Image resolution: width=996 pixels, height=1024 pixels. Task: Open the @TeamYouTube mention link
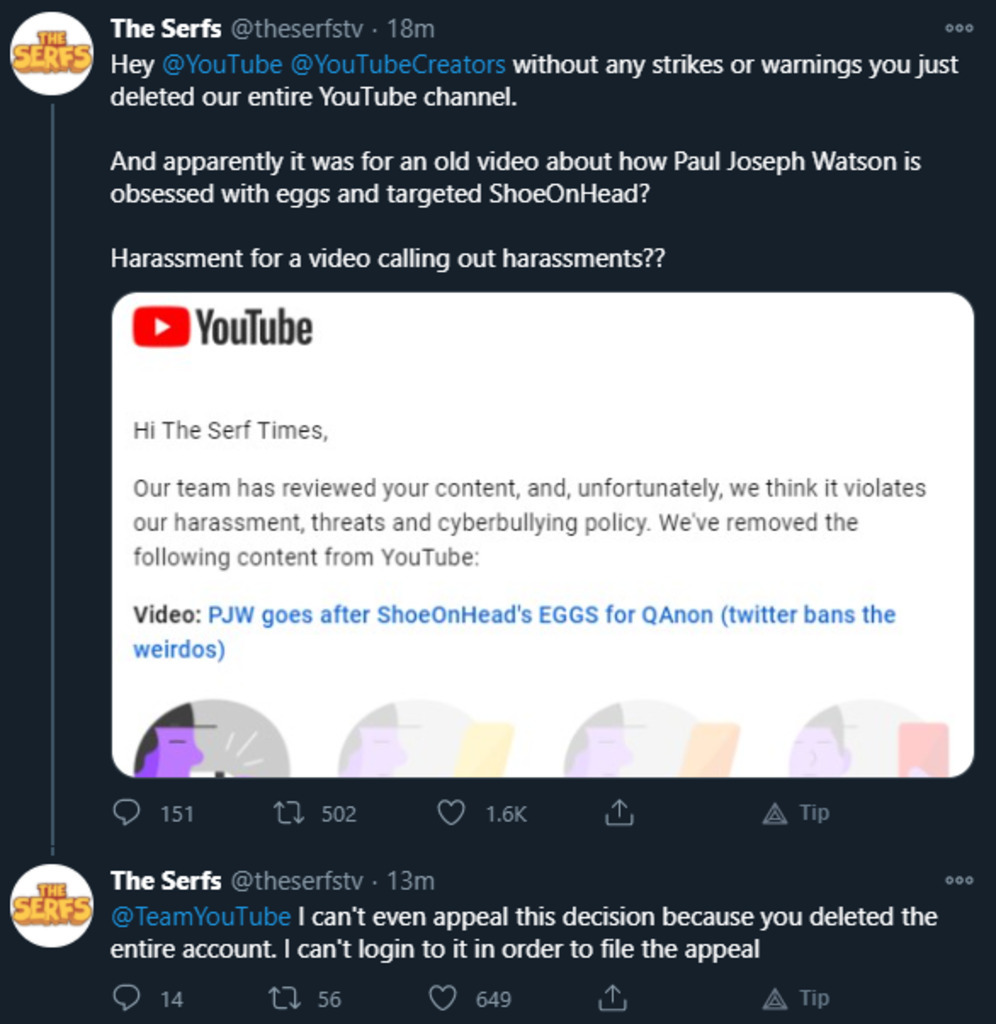200,916
